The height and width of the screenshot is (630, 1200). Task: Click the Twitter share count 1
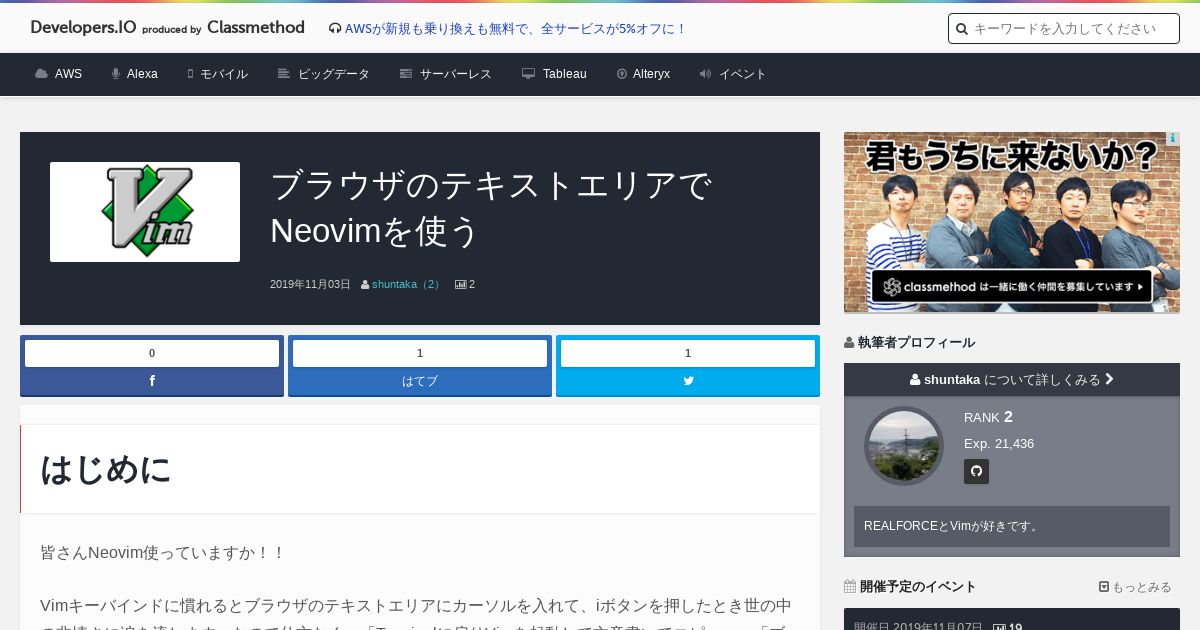tap(688, 353)
